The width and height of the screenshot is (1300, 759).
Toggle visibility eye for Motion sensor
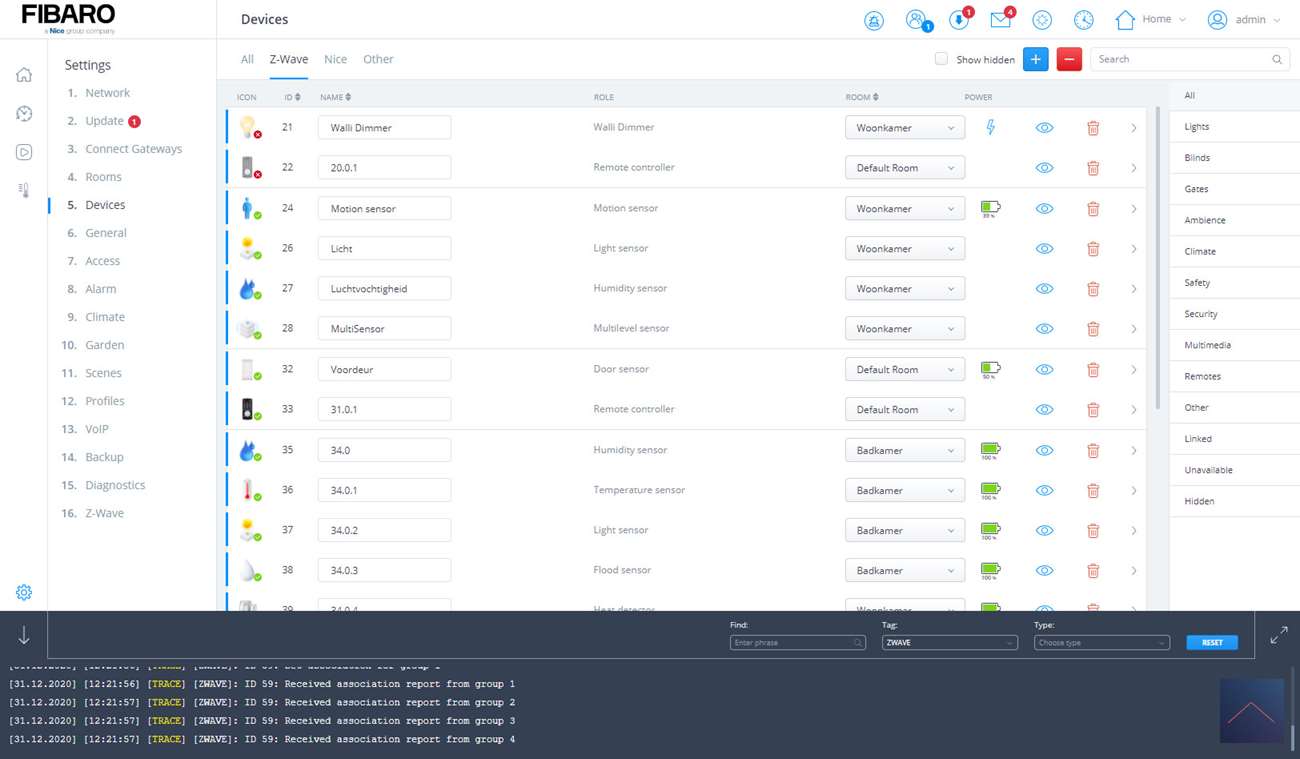(1044, 209)
